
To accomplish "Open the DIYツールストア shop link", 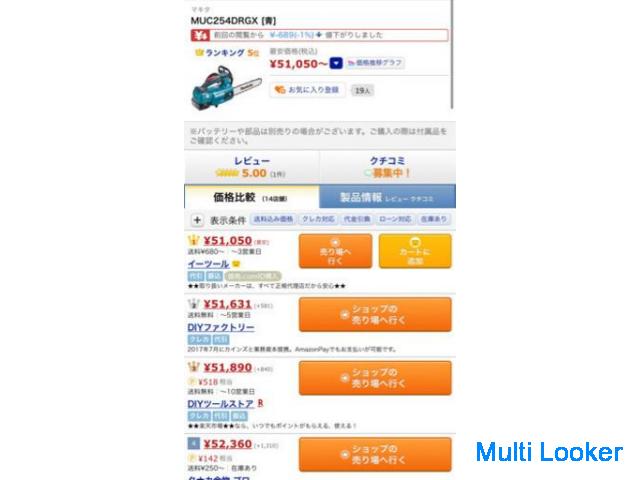I will pyautogui.click(x=221, y=404).
